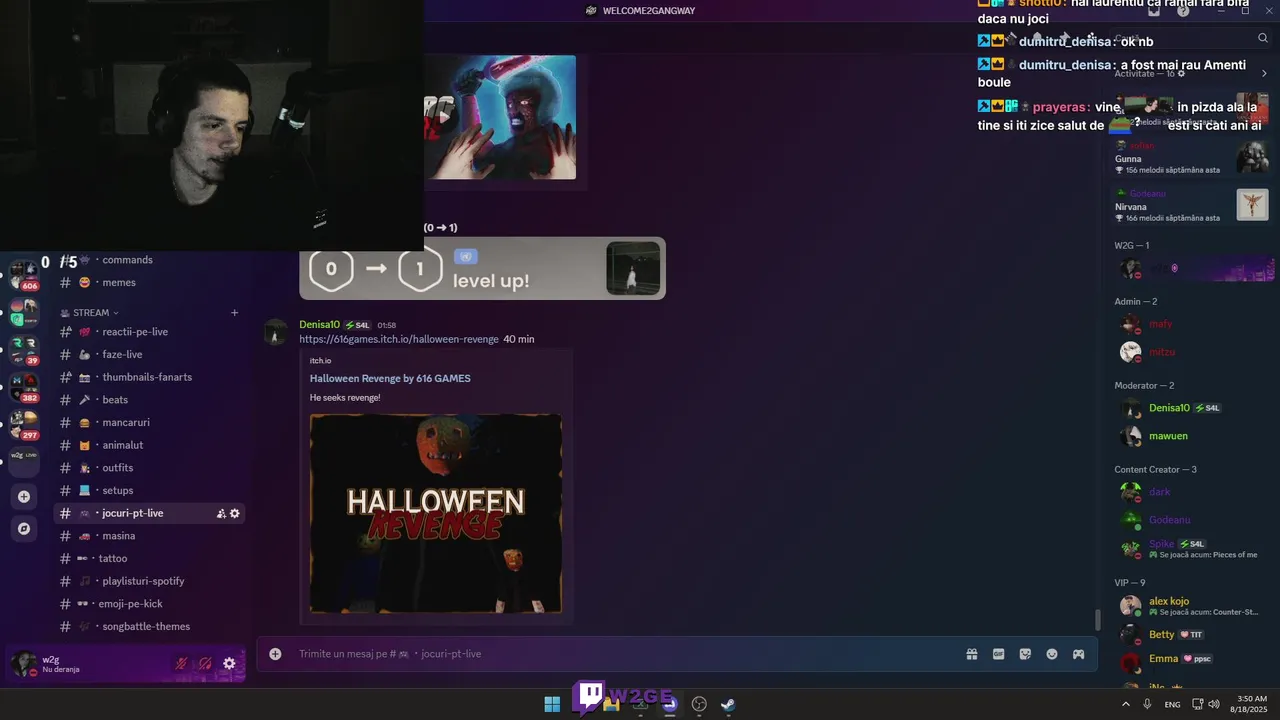Select the w2g server icon in sidebar
Viewport: 1280px width, 720px height.
(x=24, y=461)
